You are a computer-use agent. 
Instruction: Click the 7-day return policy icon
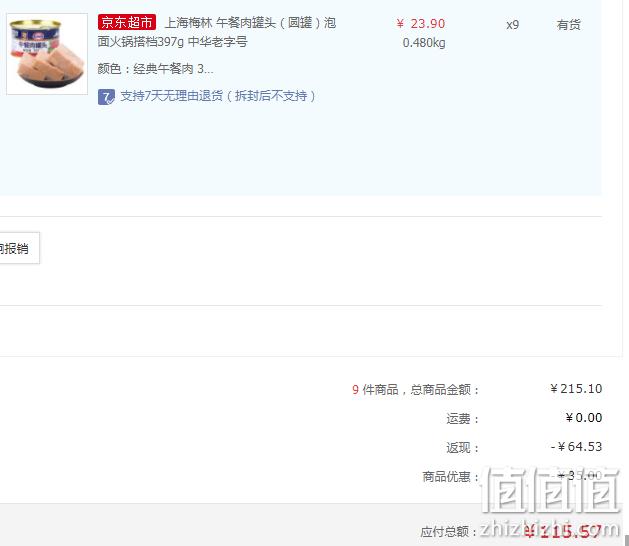coord(106,97)
